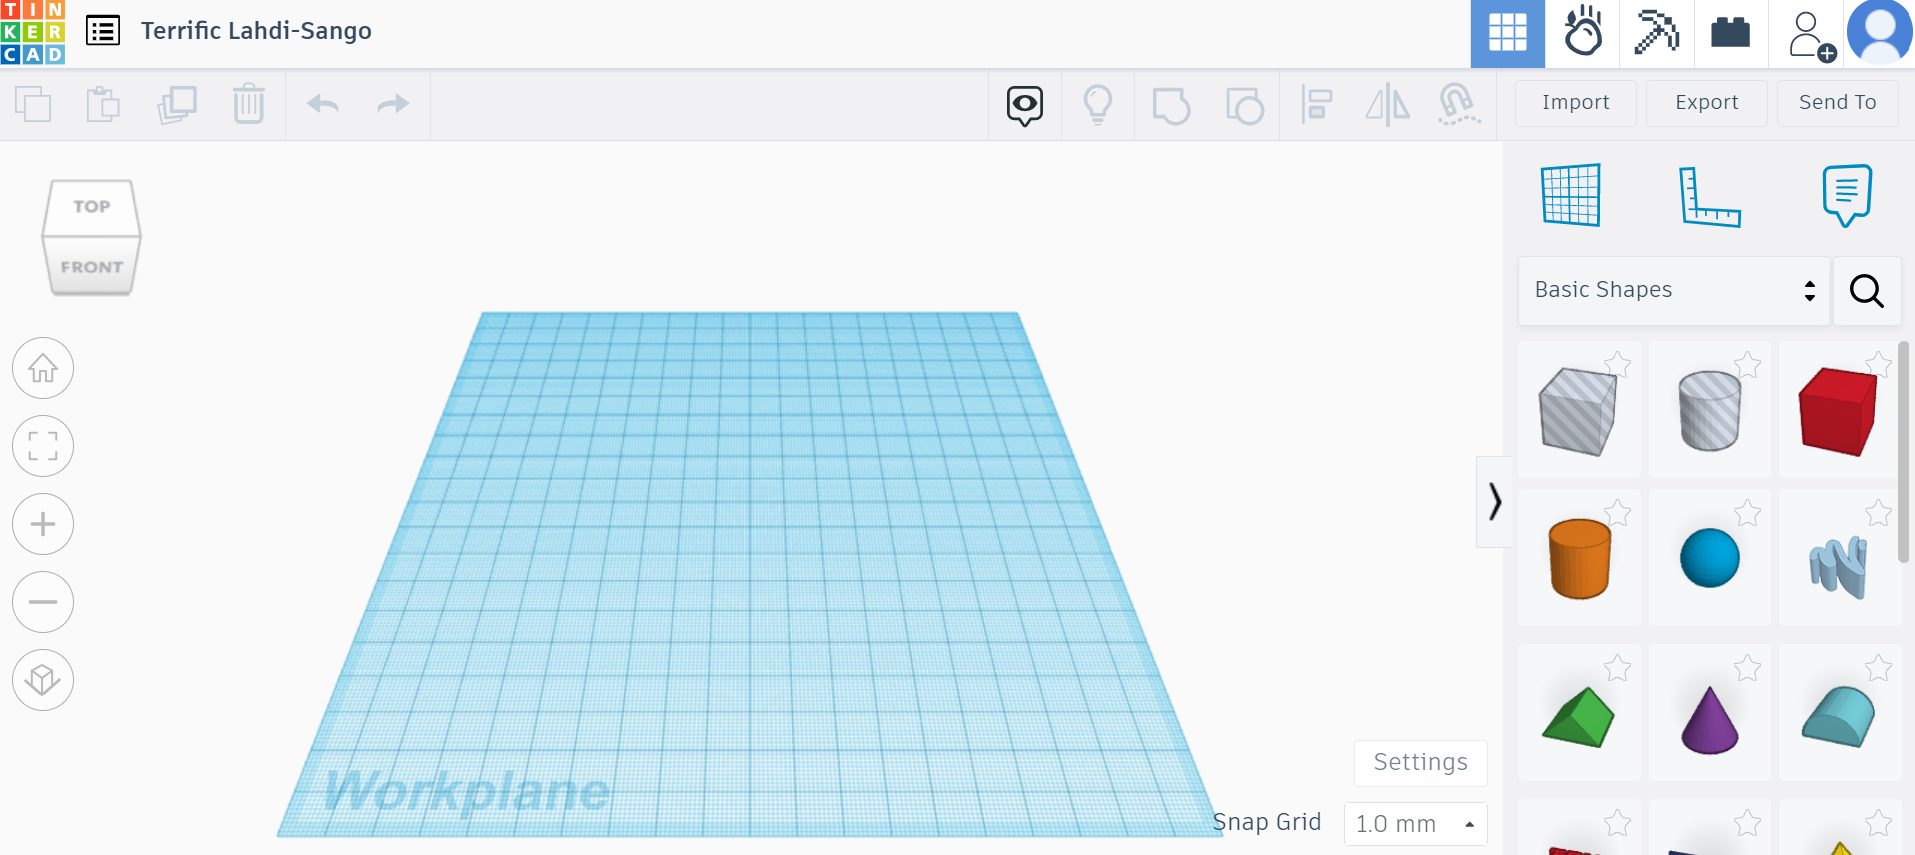The height and width of the screenshot is (855, 1915).
Task: Select the Box hole shape
Action: point(1579,410)
